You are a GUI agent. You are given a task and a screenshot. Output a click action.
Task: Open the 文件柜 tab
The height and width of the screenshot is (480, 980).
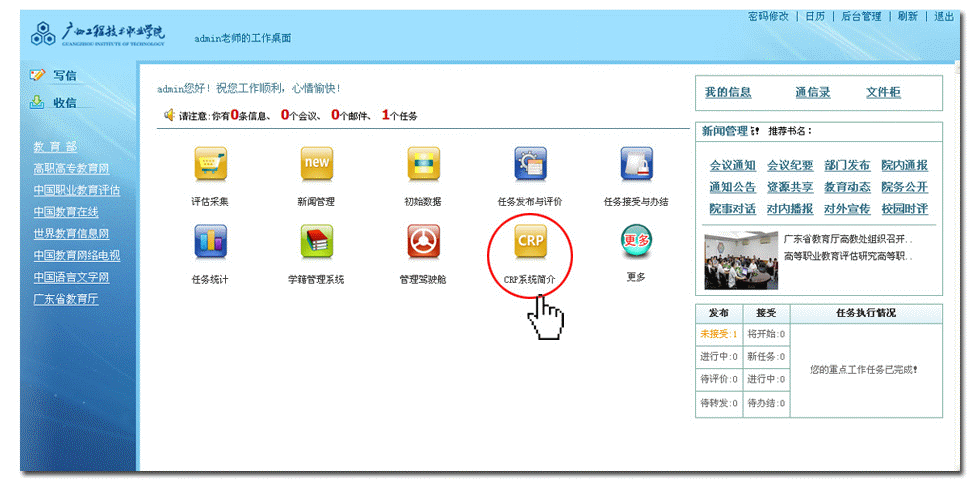pos(883,93)
